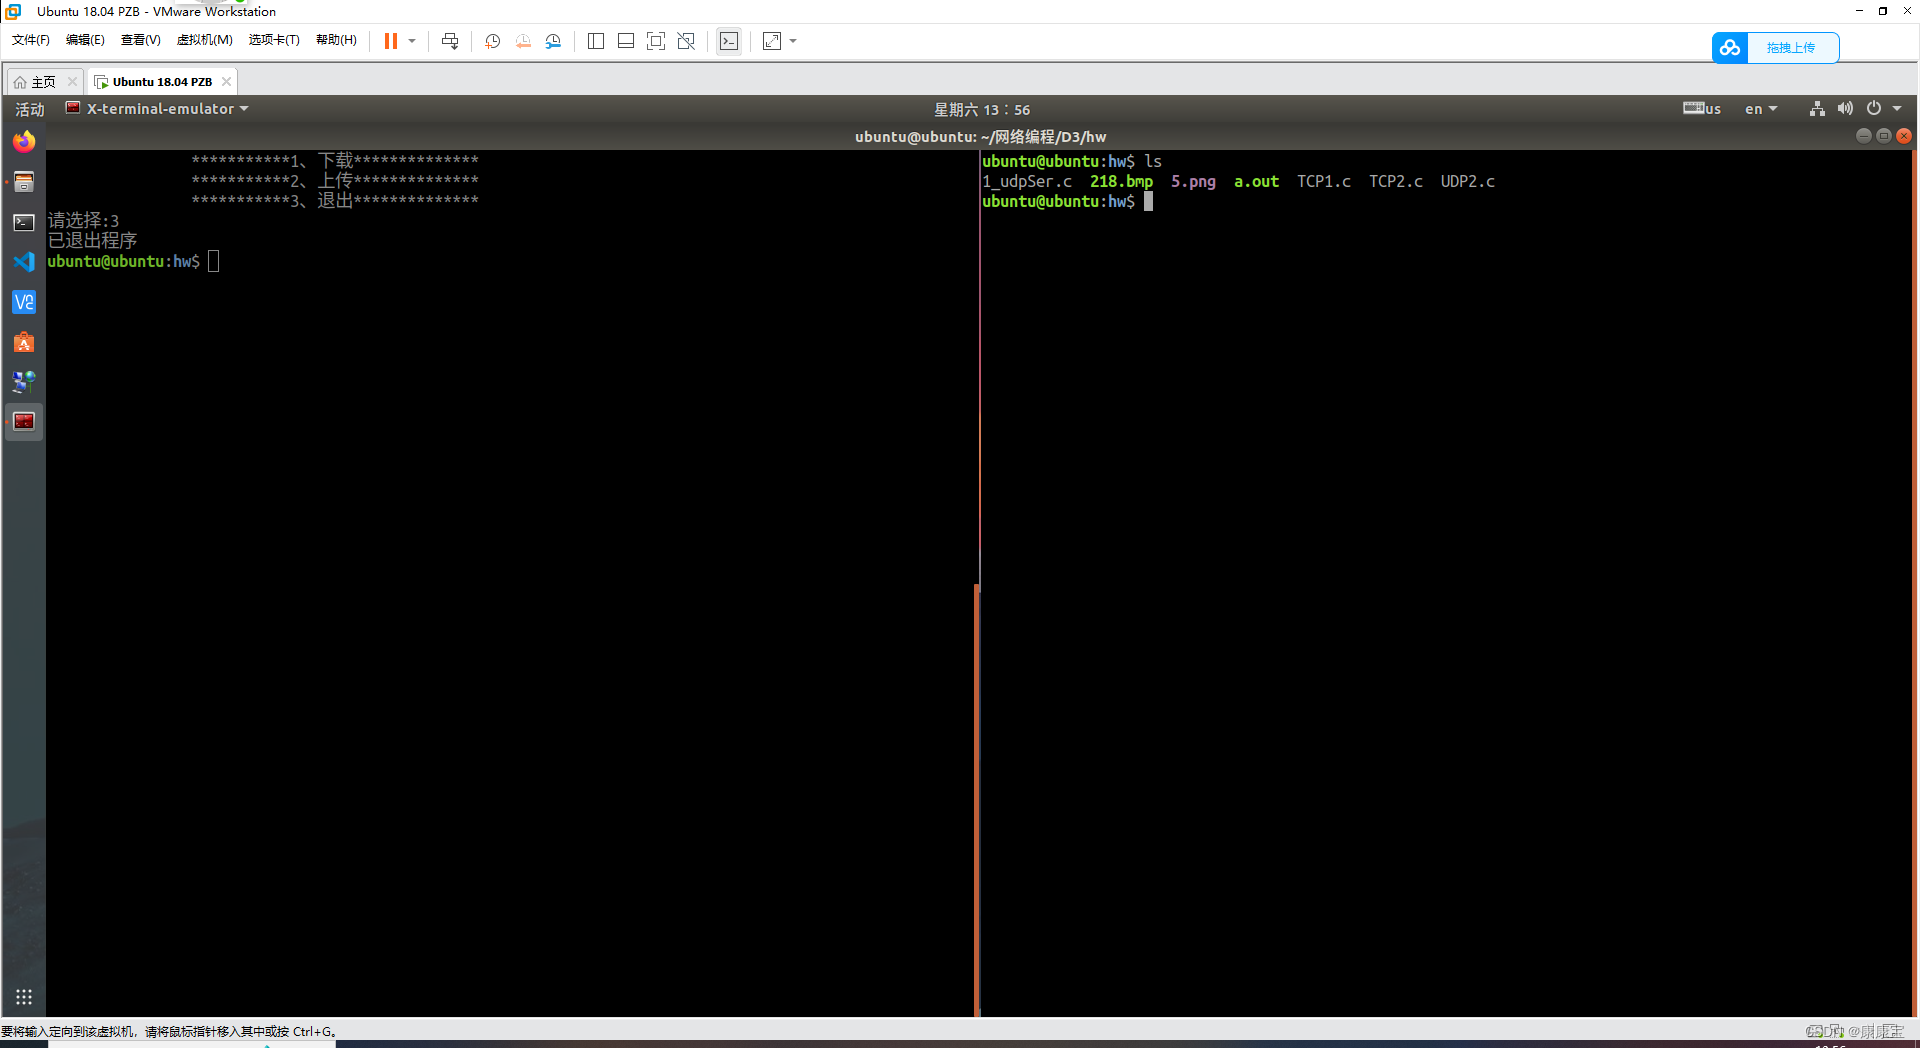Open Terminal from the dock
Screen dimensions: 1920x1048
point(24,222)
